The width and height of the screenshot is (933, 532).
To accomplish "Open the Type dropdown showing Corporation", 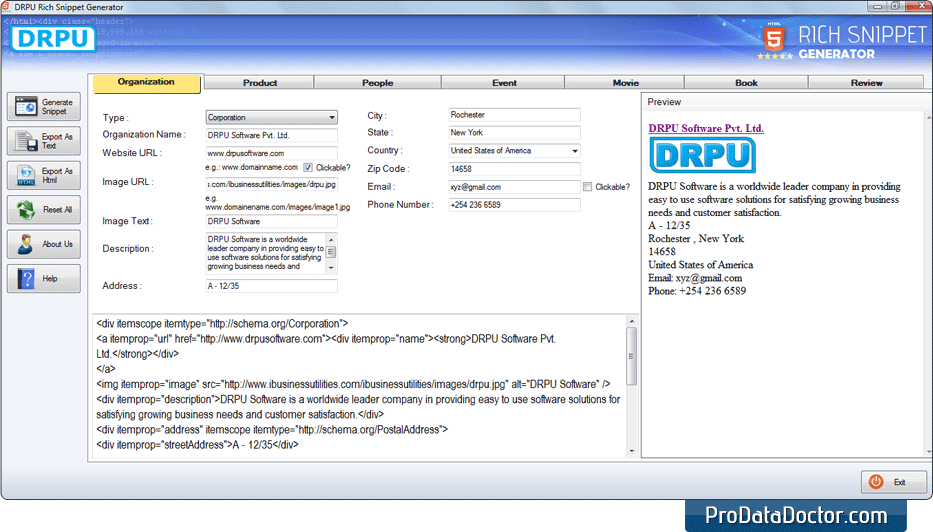I will click(272, 117).
